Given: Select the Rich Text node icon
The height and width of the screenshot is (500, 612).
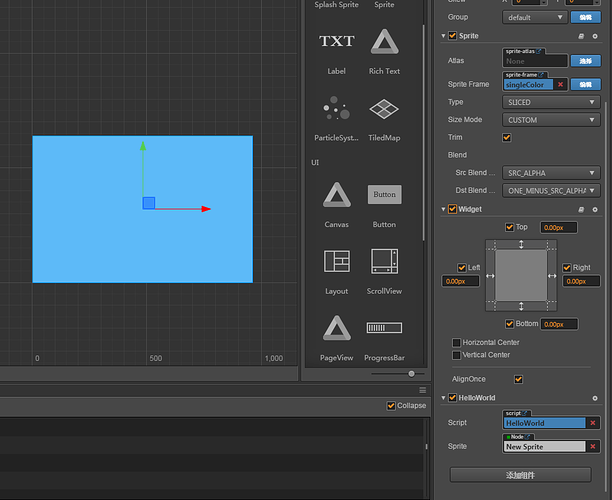Looking at the screenshot, I should [x=384, y=42].
